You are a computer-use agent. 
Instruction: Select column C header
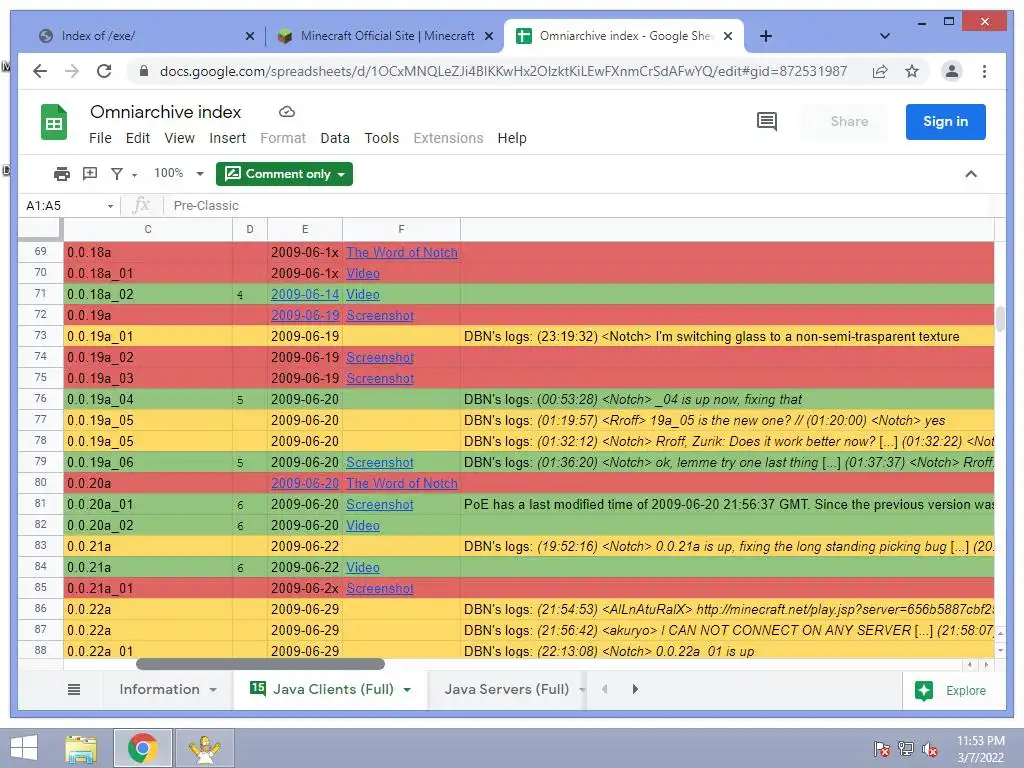(148, 229)
